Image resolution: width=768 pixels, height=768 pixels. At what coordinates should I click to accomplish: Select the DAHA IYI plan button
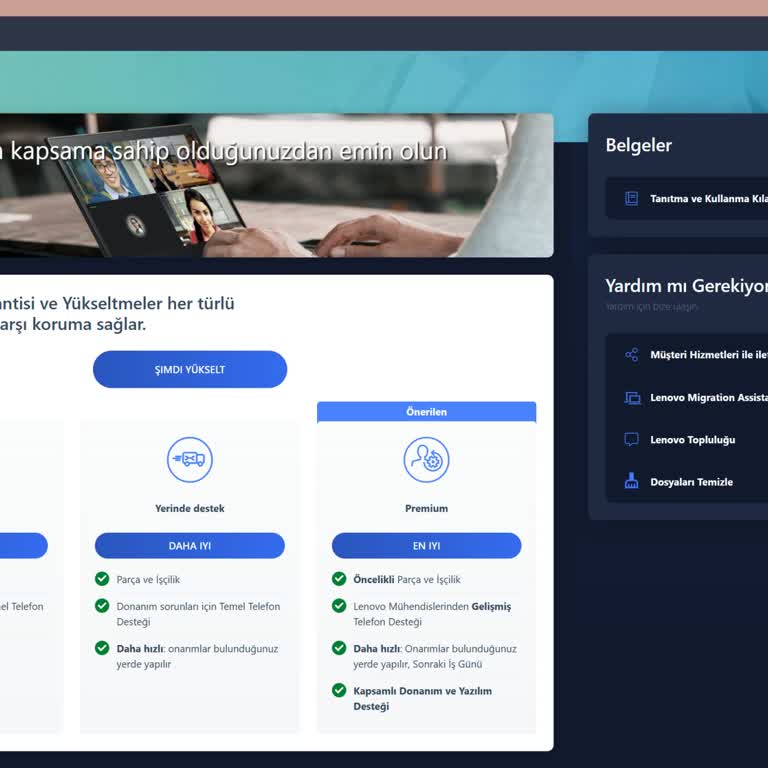(x=189, y=546)
